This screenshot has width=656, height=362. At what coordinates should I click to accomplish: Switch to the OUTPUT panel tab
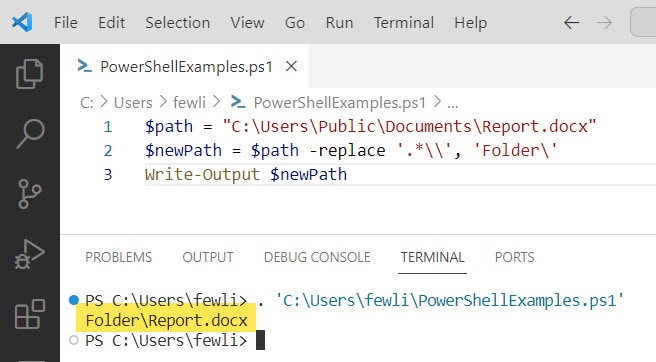[208, 257]
